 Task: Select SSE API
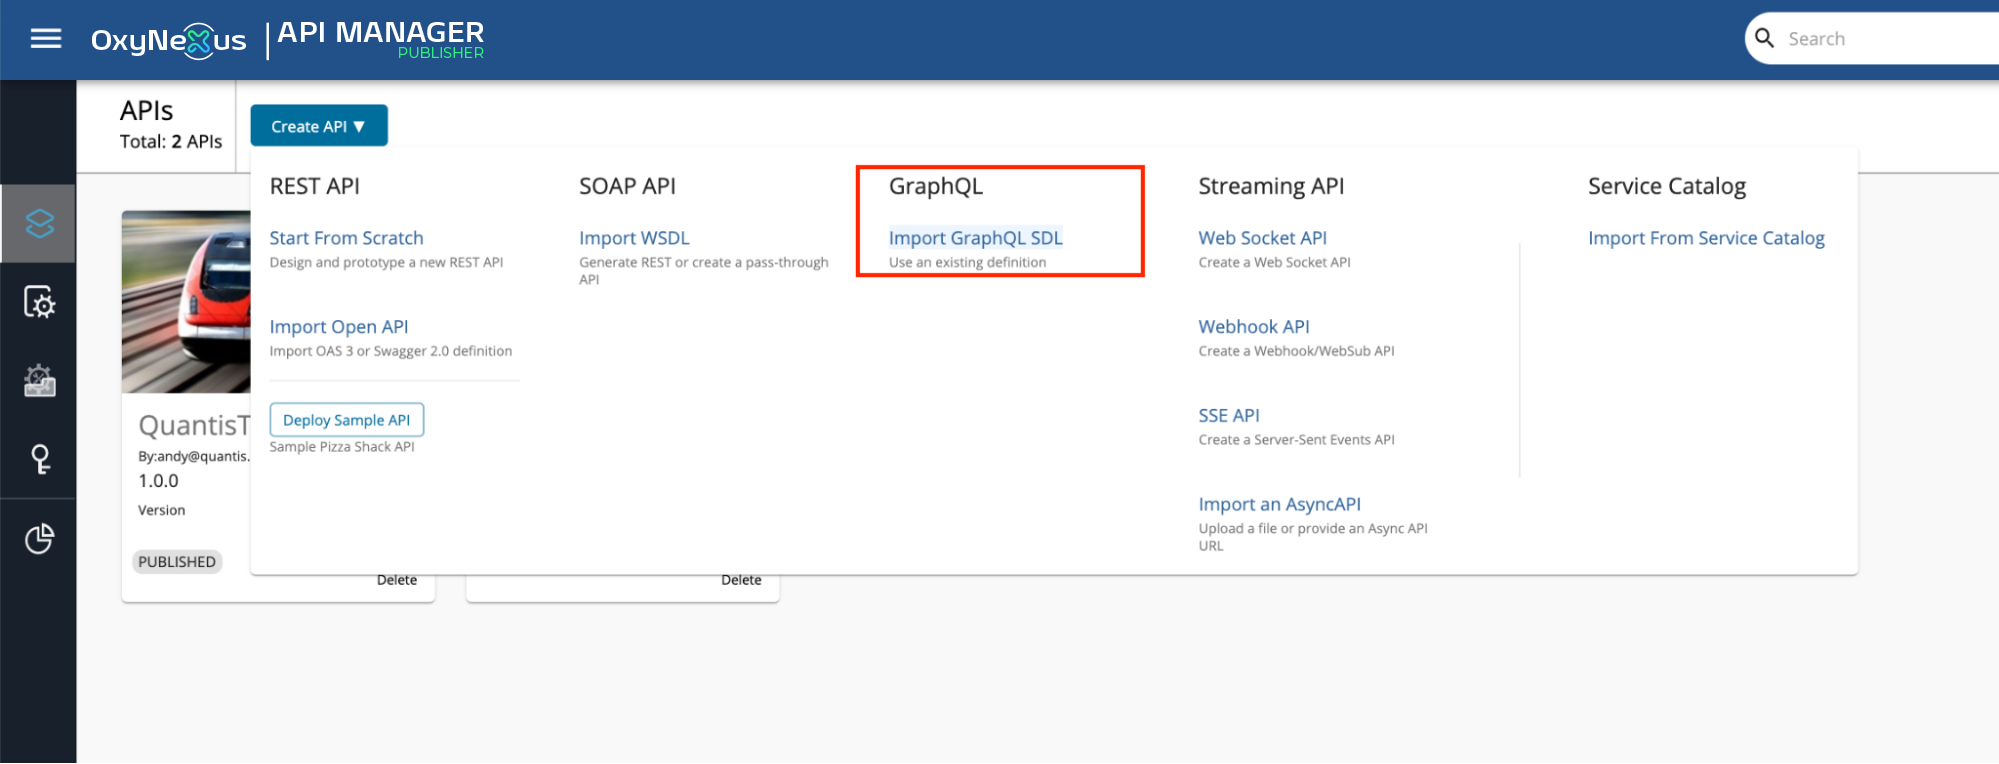tap(1229, 416)
